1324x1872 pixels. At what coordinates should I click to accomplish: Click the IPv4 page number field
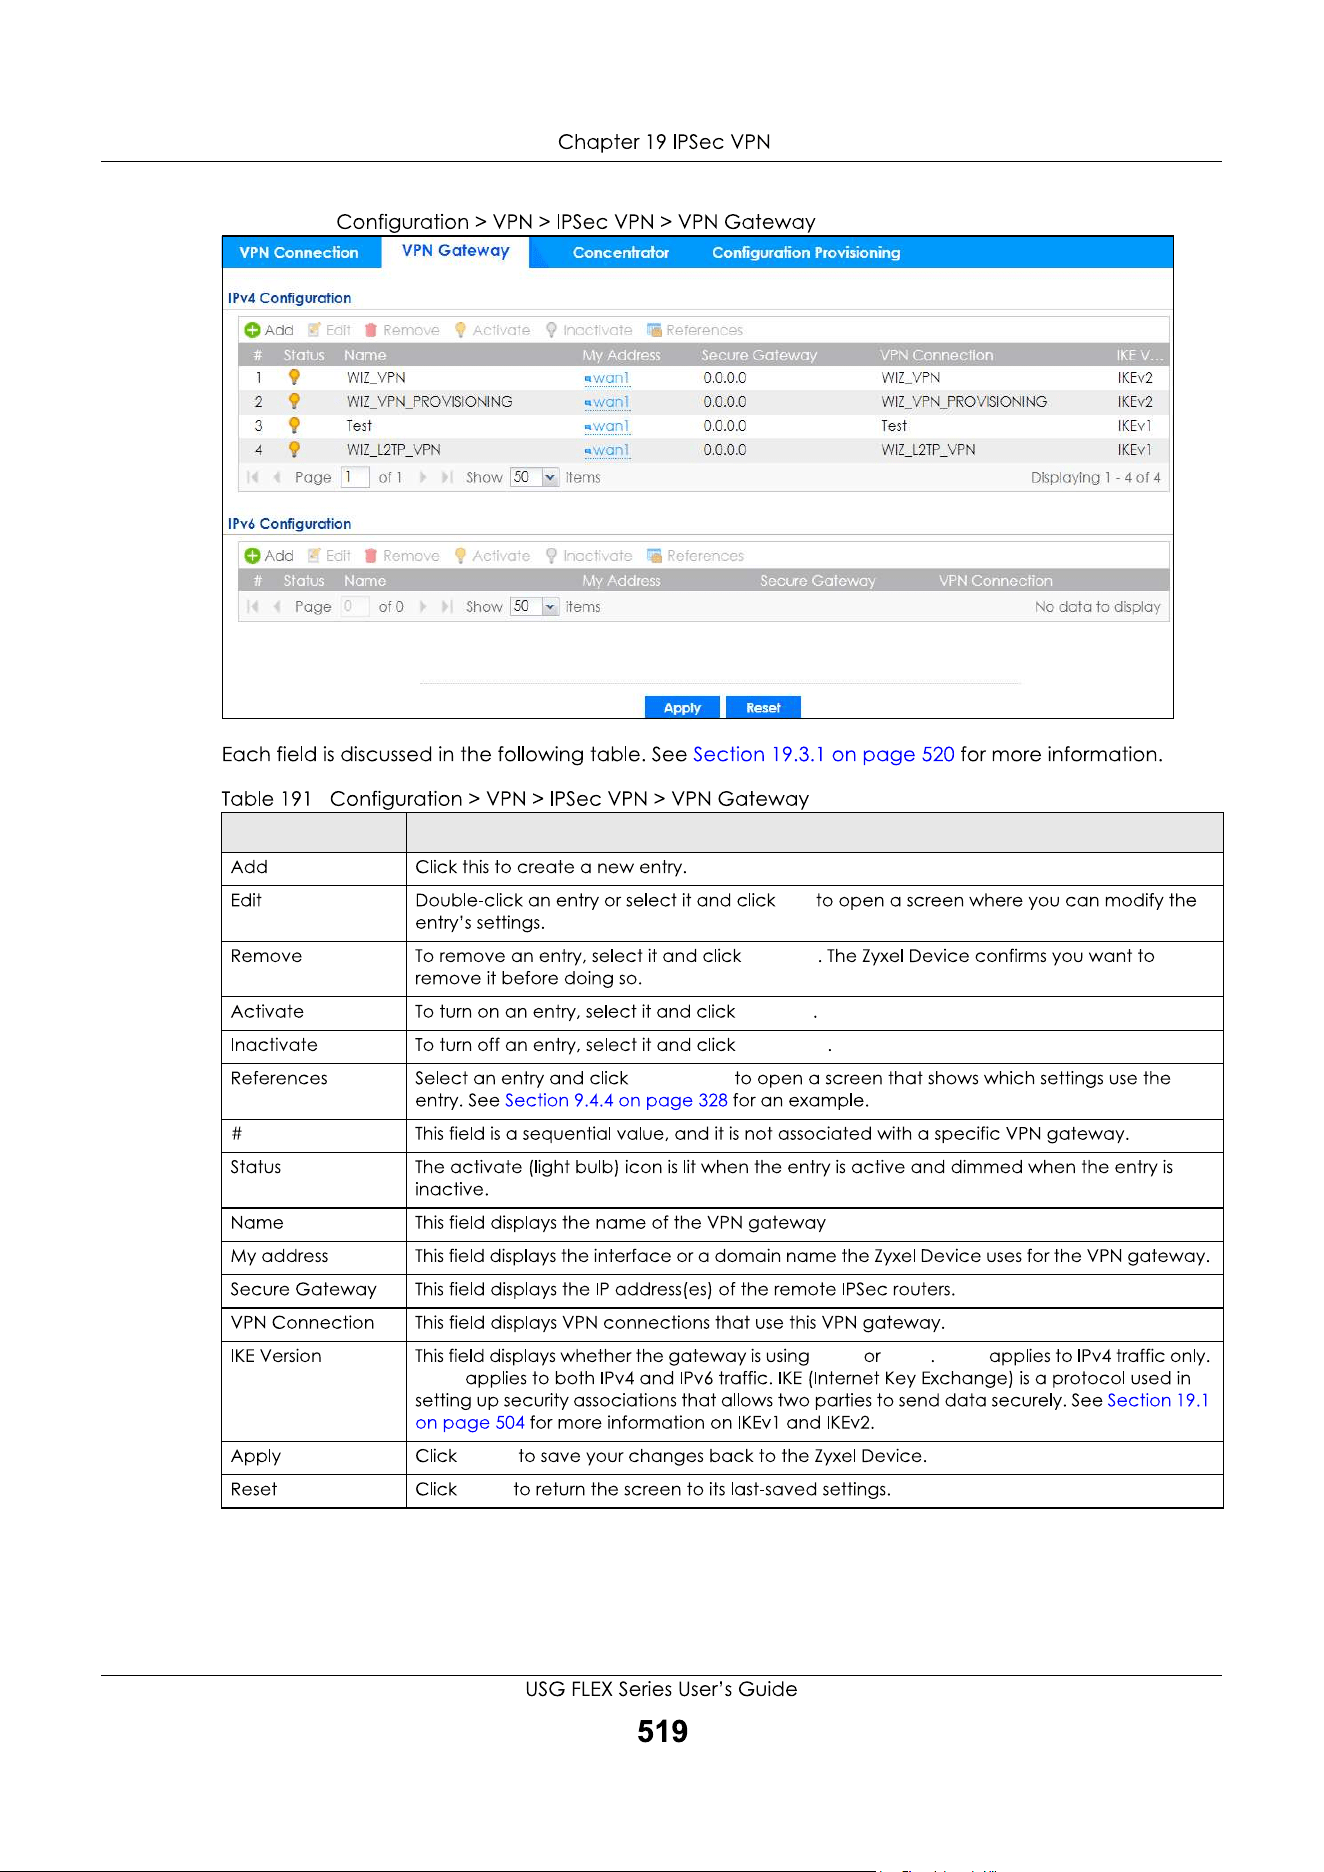point(355,477)
